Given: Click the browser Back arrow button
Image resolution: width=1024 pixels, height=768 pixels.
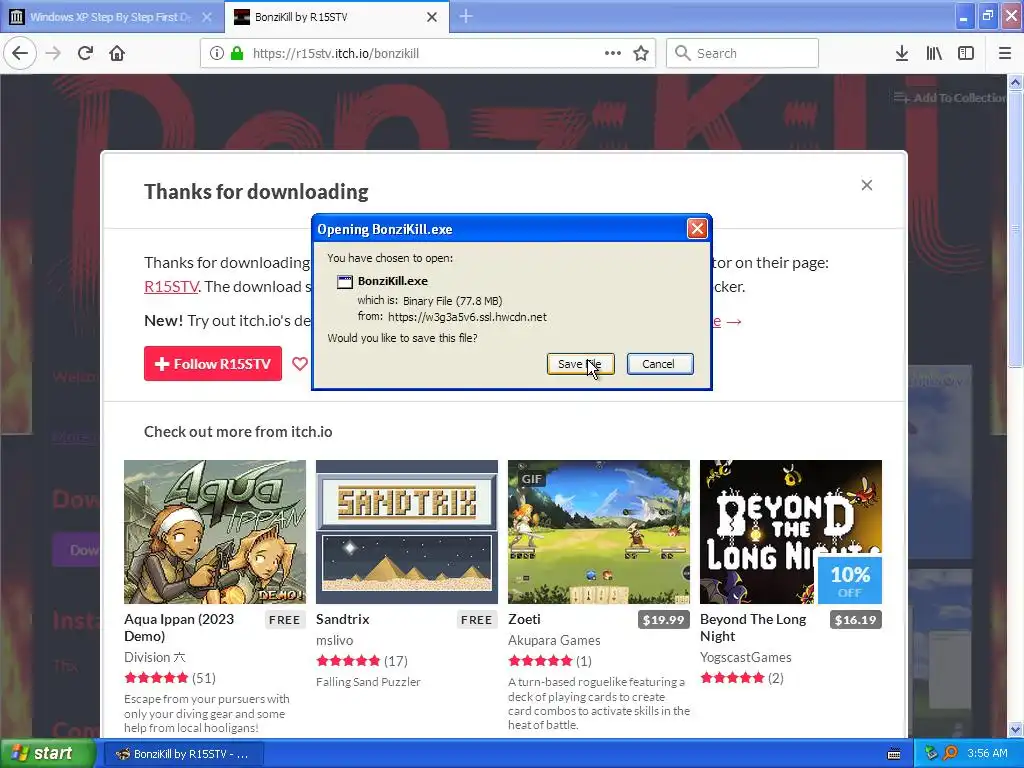Looking at the screenshot, I should (20, 54).
